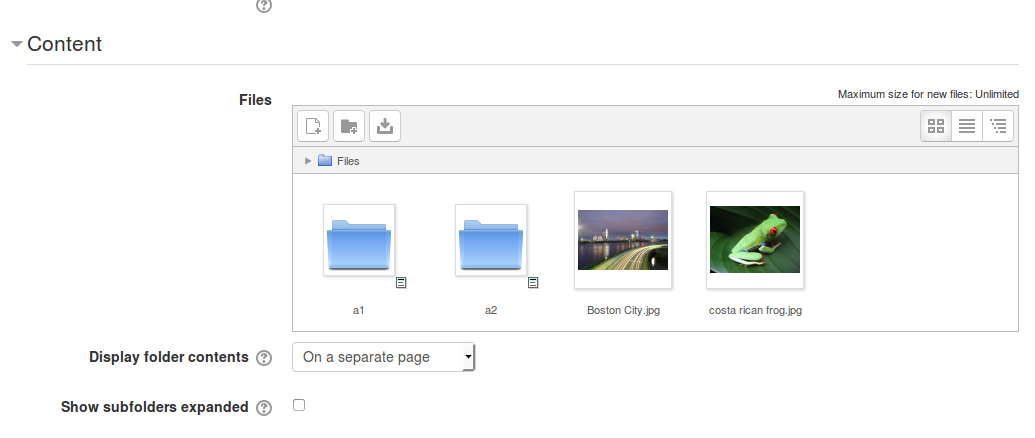Open the a1 folder
1035x438 pixels.
[359, 241]
